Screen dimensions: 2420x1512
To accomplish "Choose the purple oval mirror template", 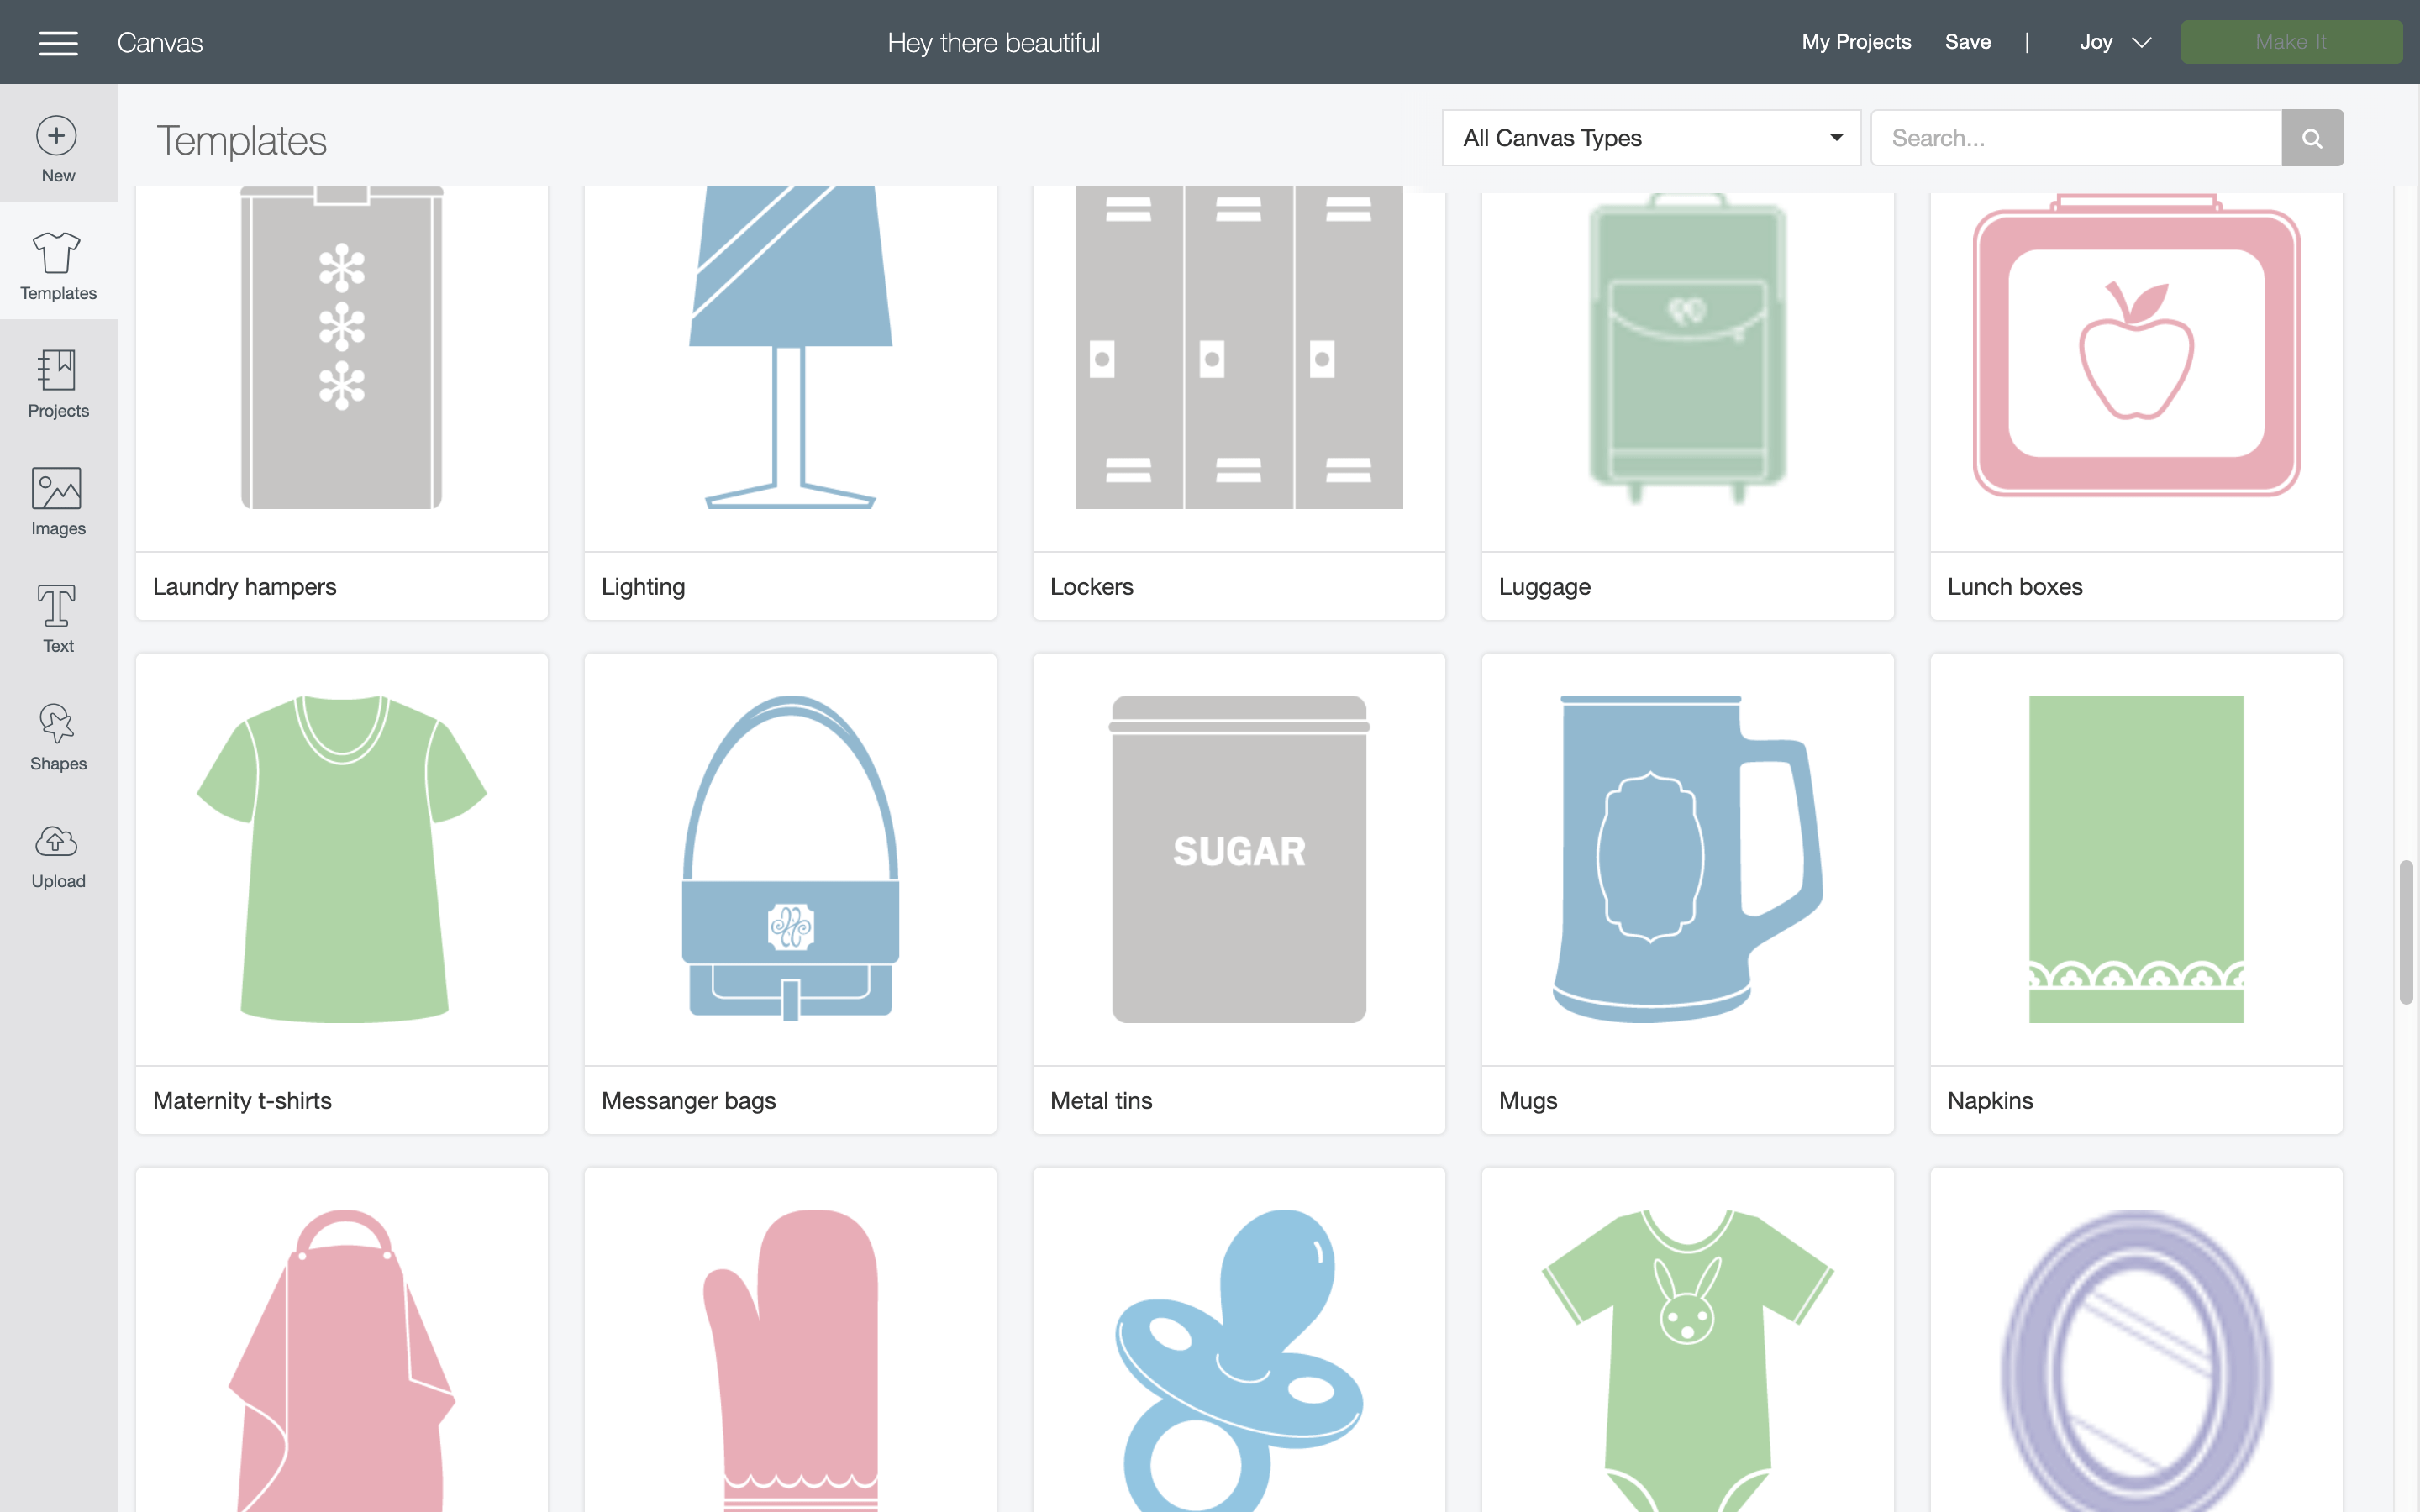I will tap(2136, 1360).
